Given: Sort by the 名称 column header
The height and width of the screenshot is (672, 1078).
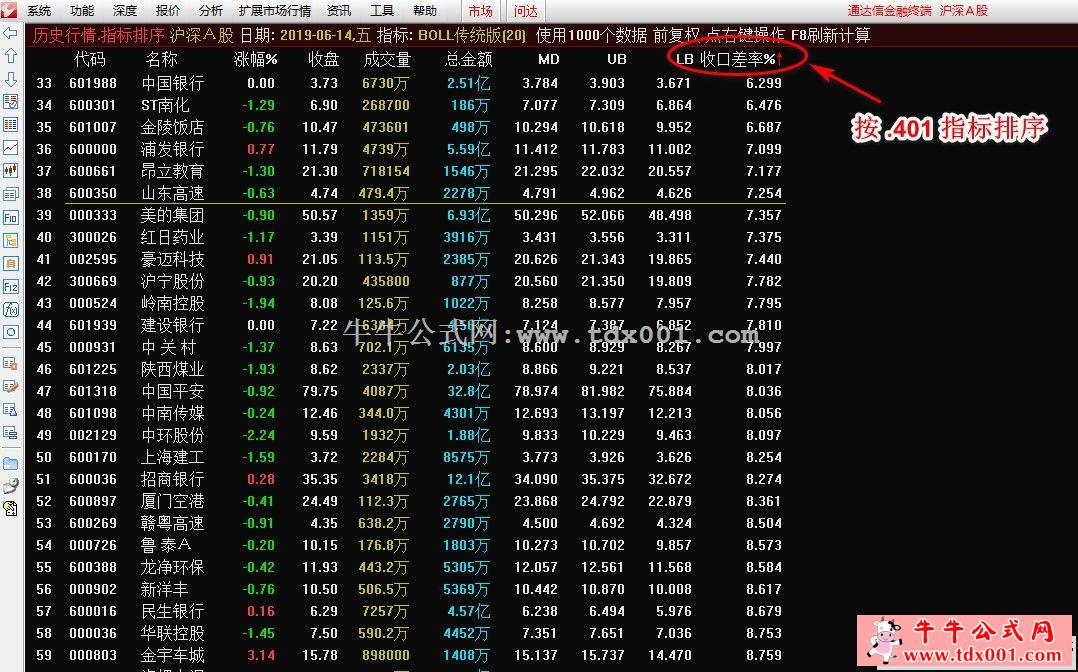Looking at the screenshot, I should tap(162, 59).
